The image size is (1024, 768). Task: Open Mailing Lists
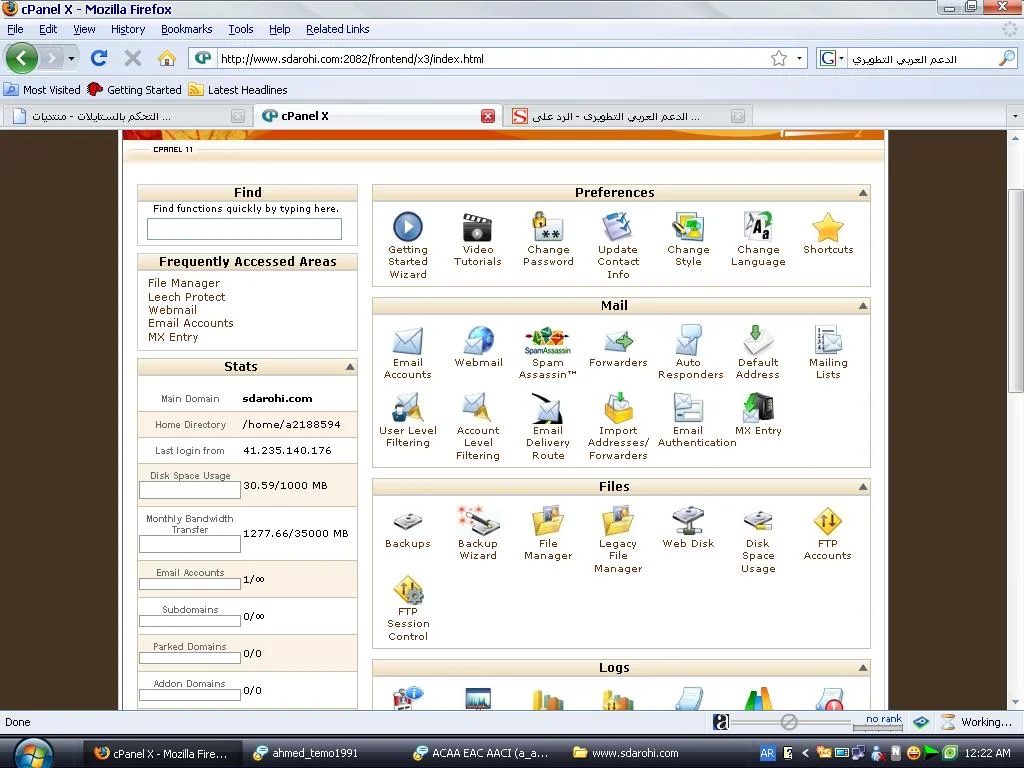click(x=828, y=340)
